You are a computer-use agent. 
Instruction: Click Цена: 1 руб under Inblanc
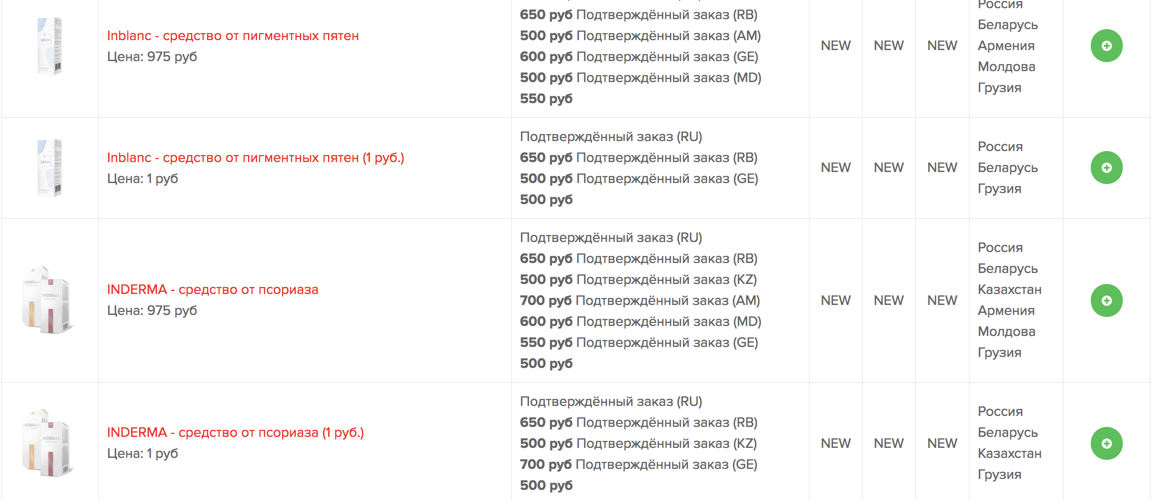pos(142,179)
